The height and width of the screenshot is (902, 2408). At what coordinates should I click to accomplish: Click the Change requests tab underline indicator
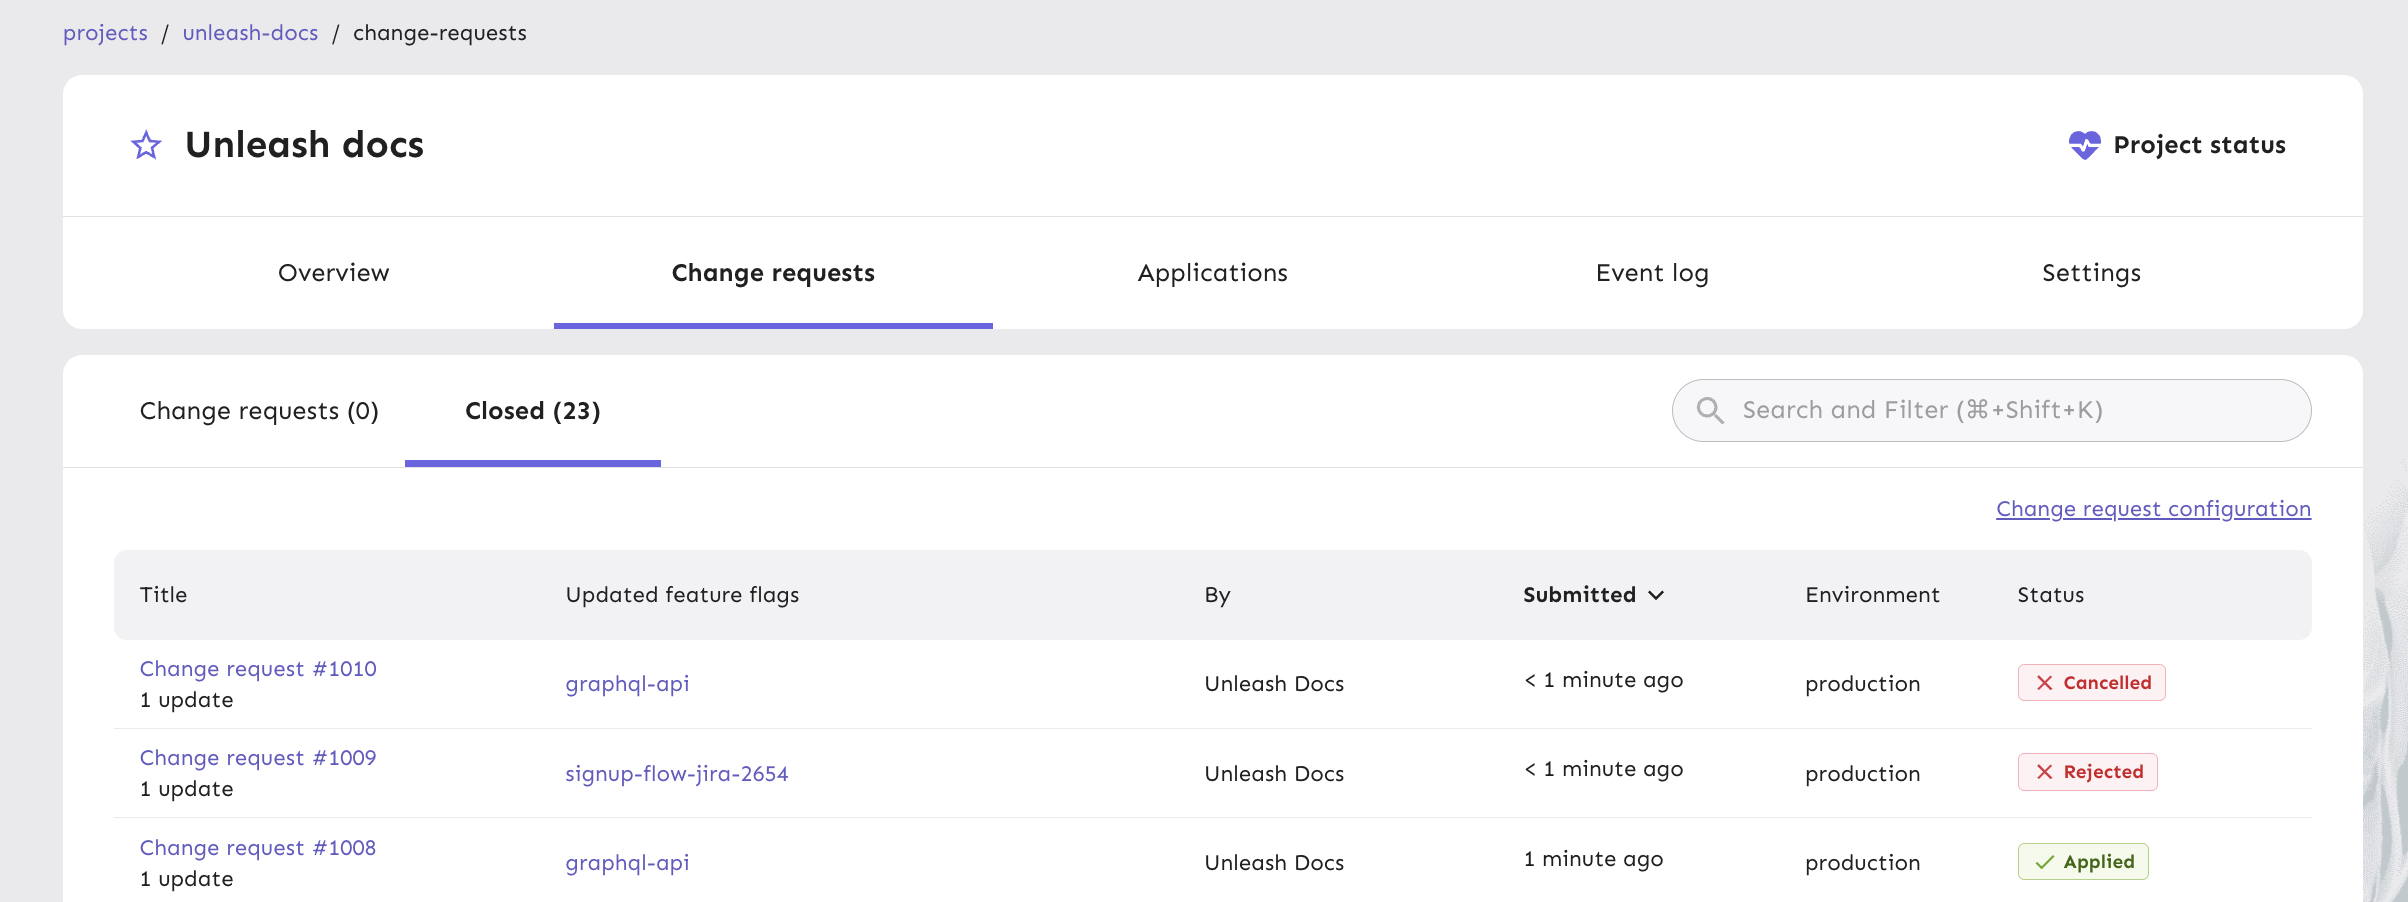pos(773,325)
